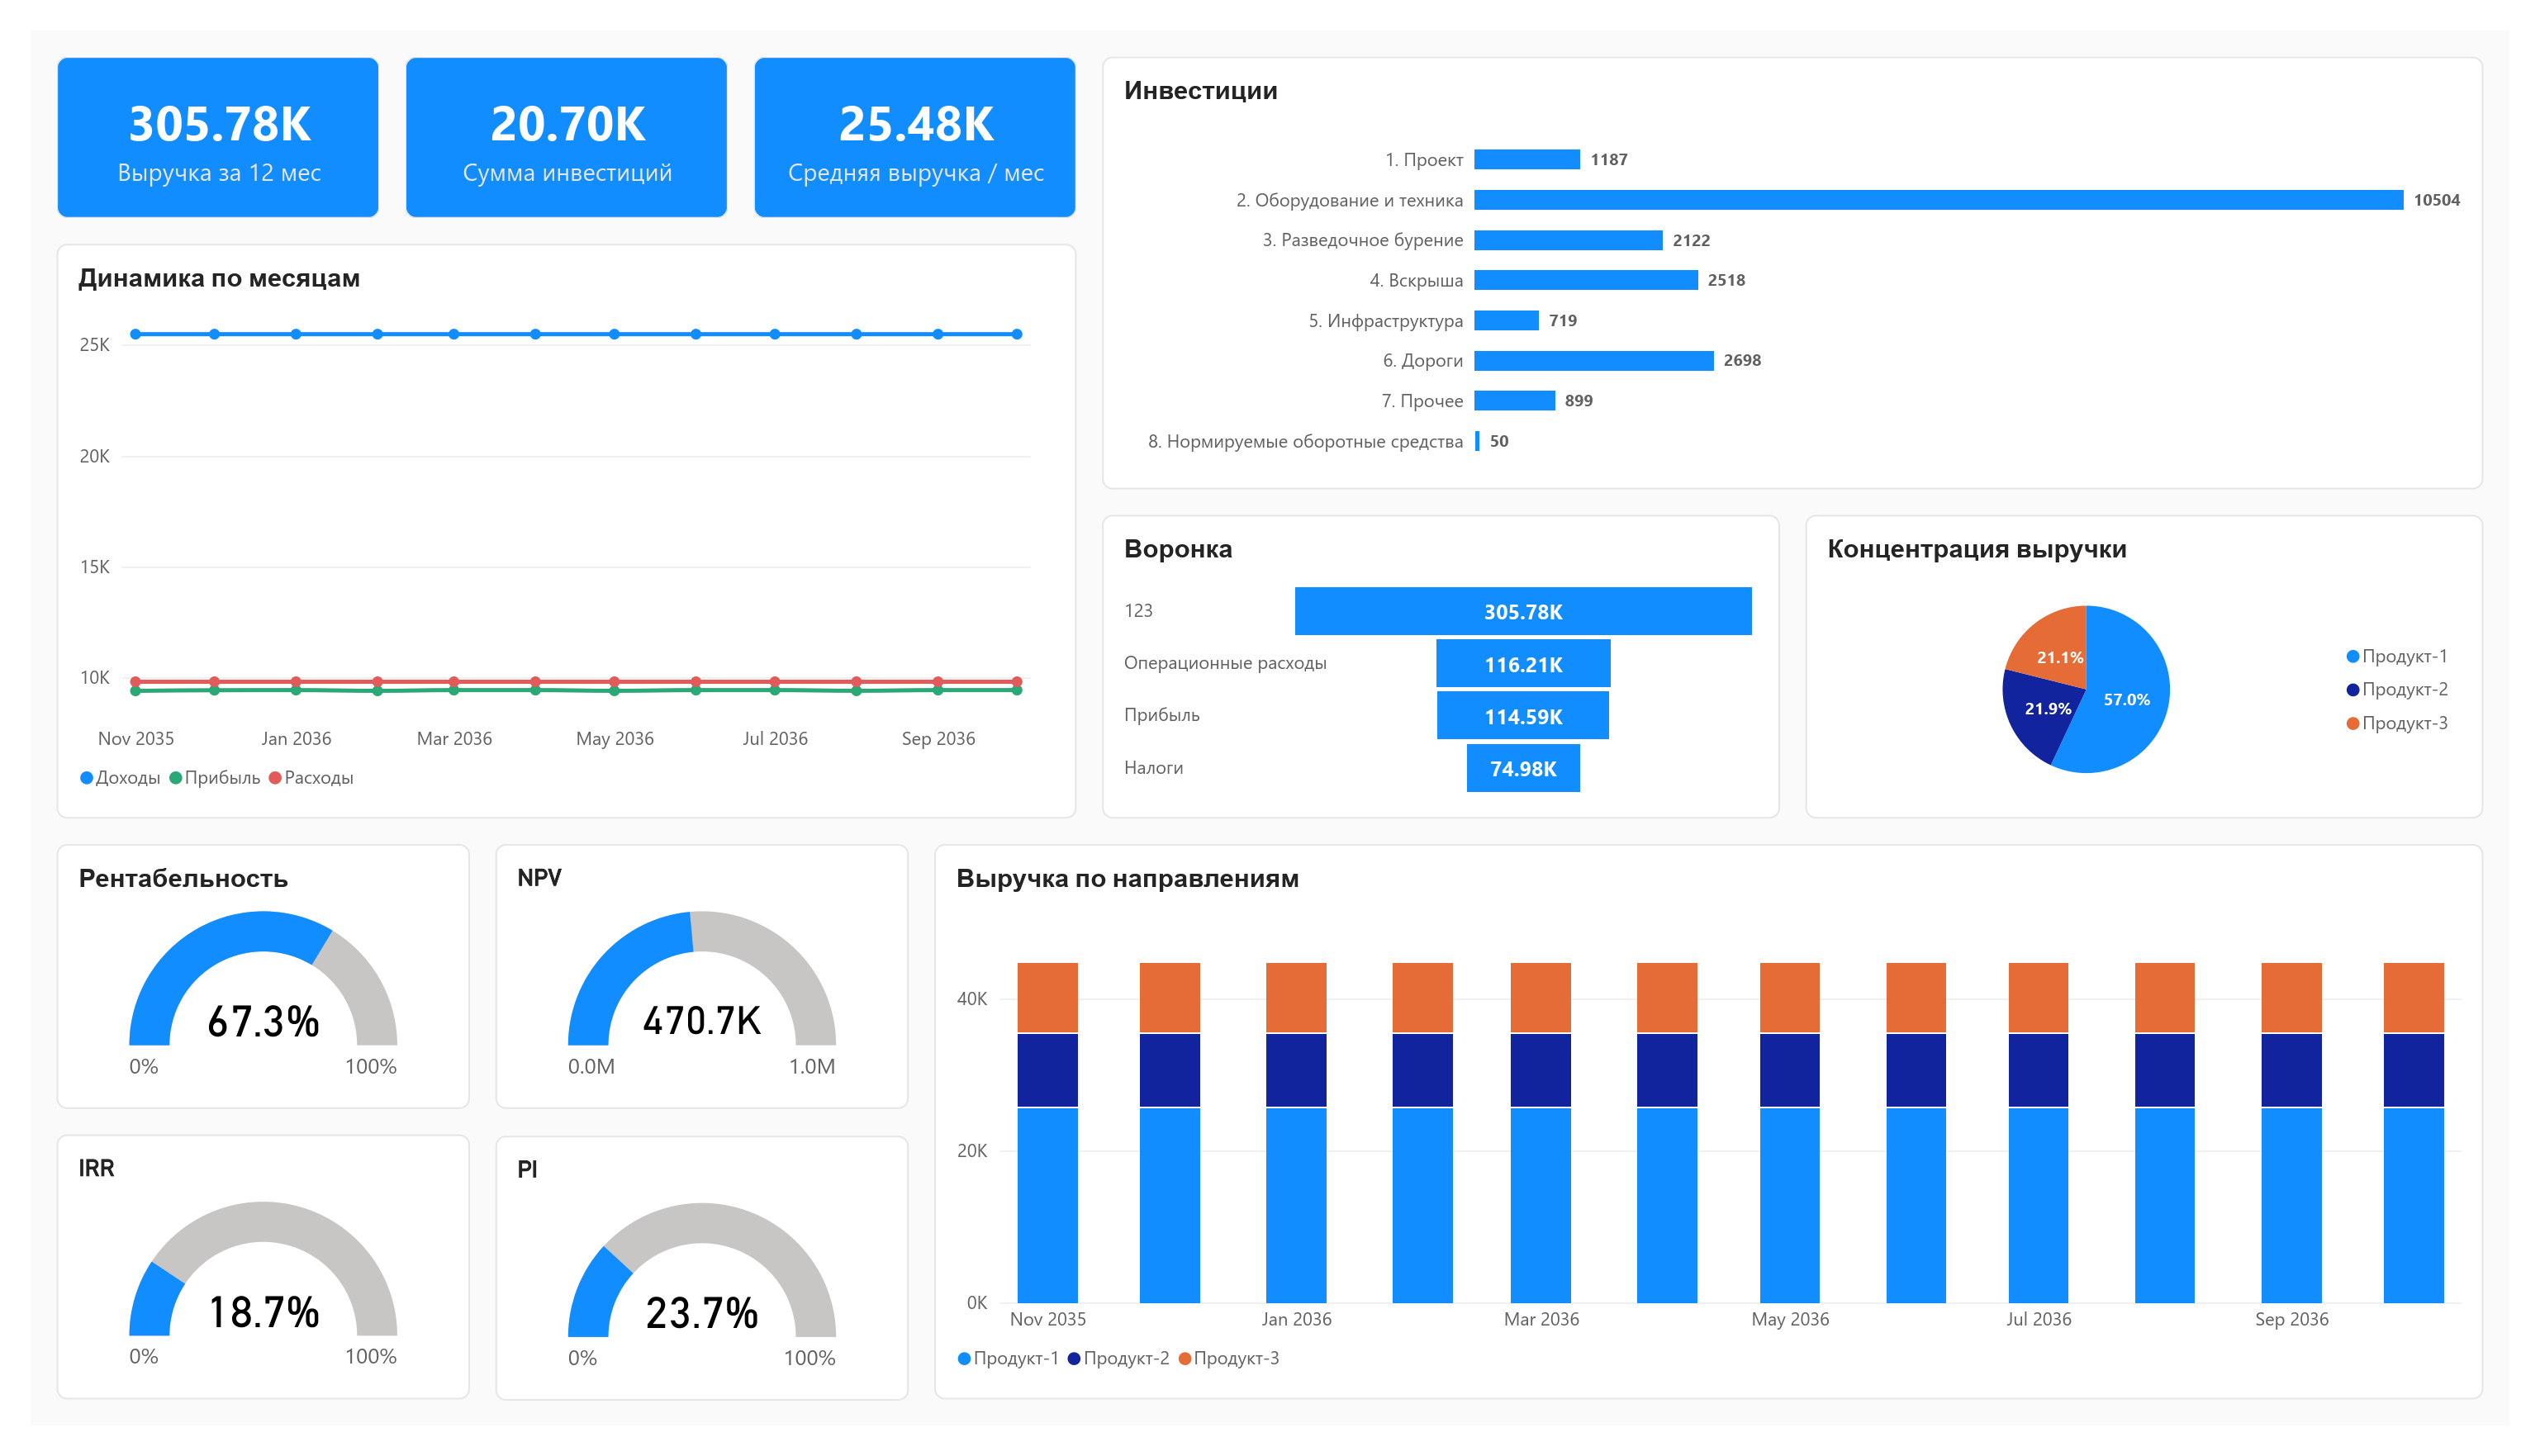The image size is (2540, 1456).
Task: Click the Инвестиции chart title
Action: (x=1200, y=91)
